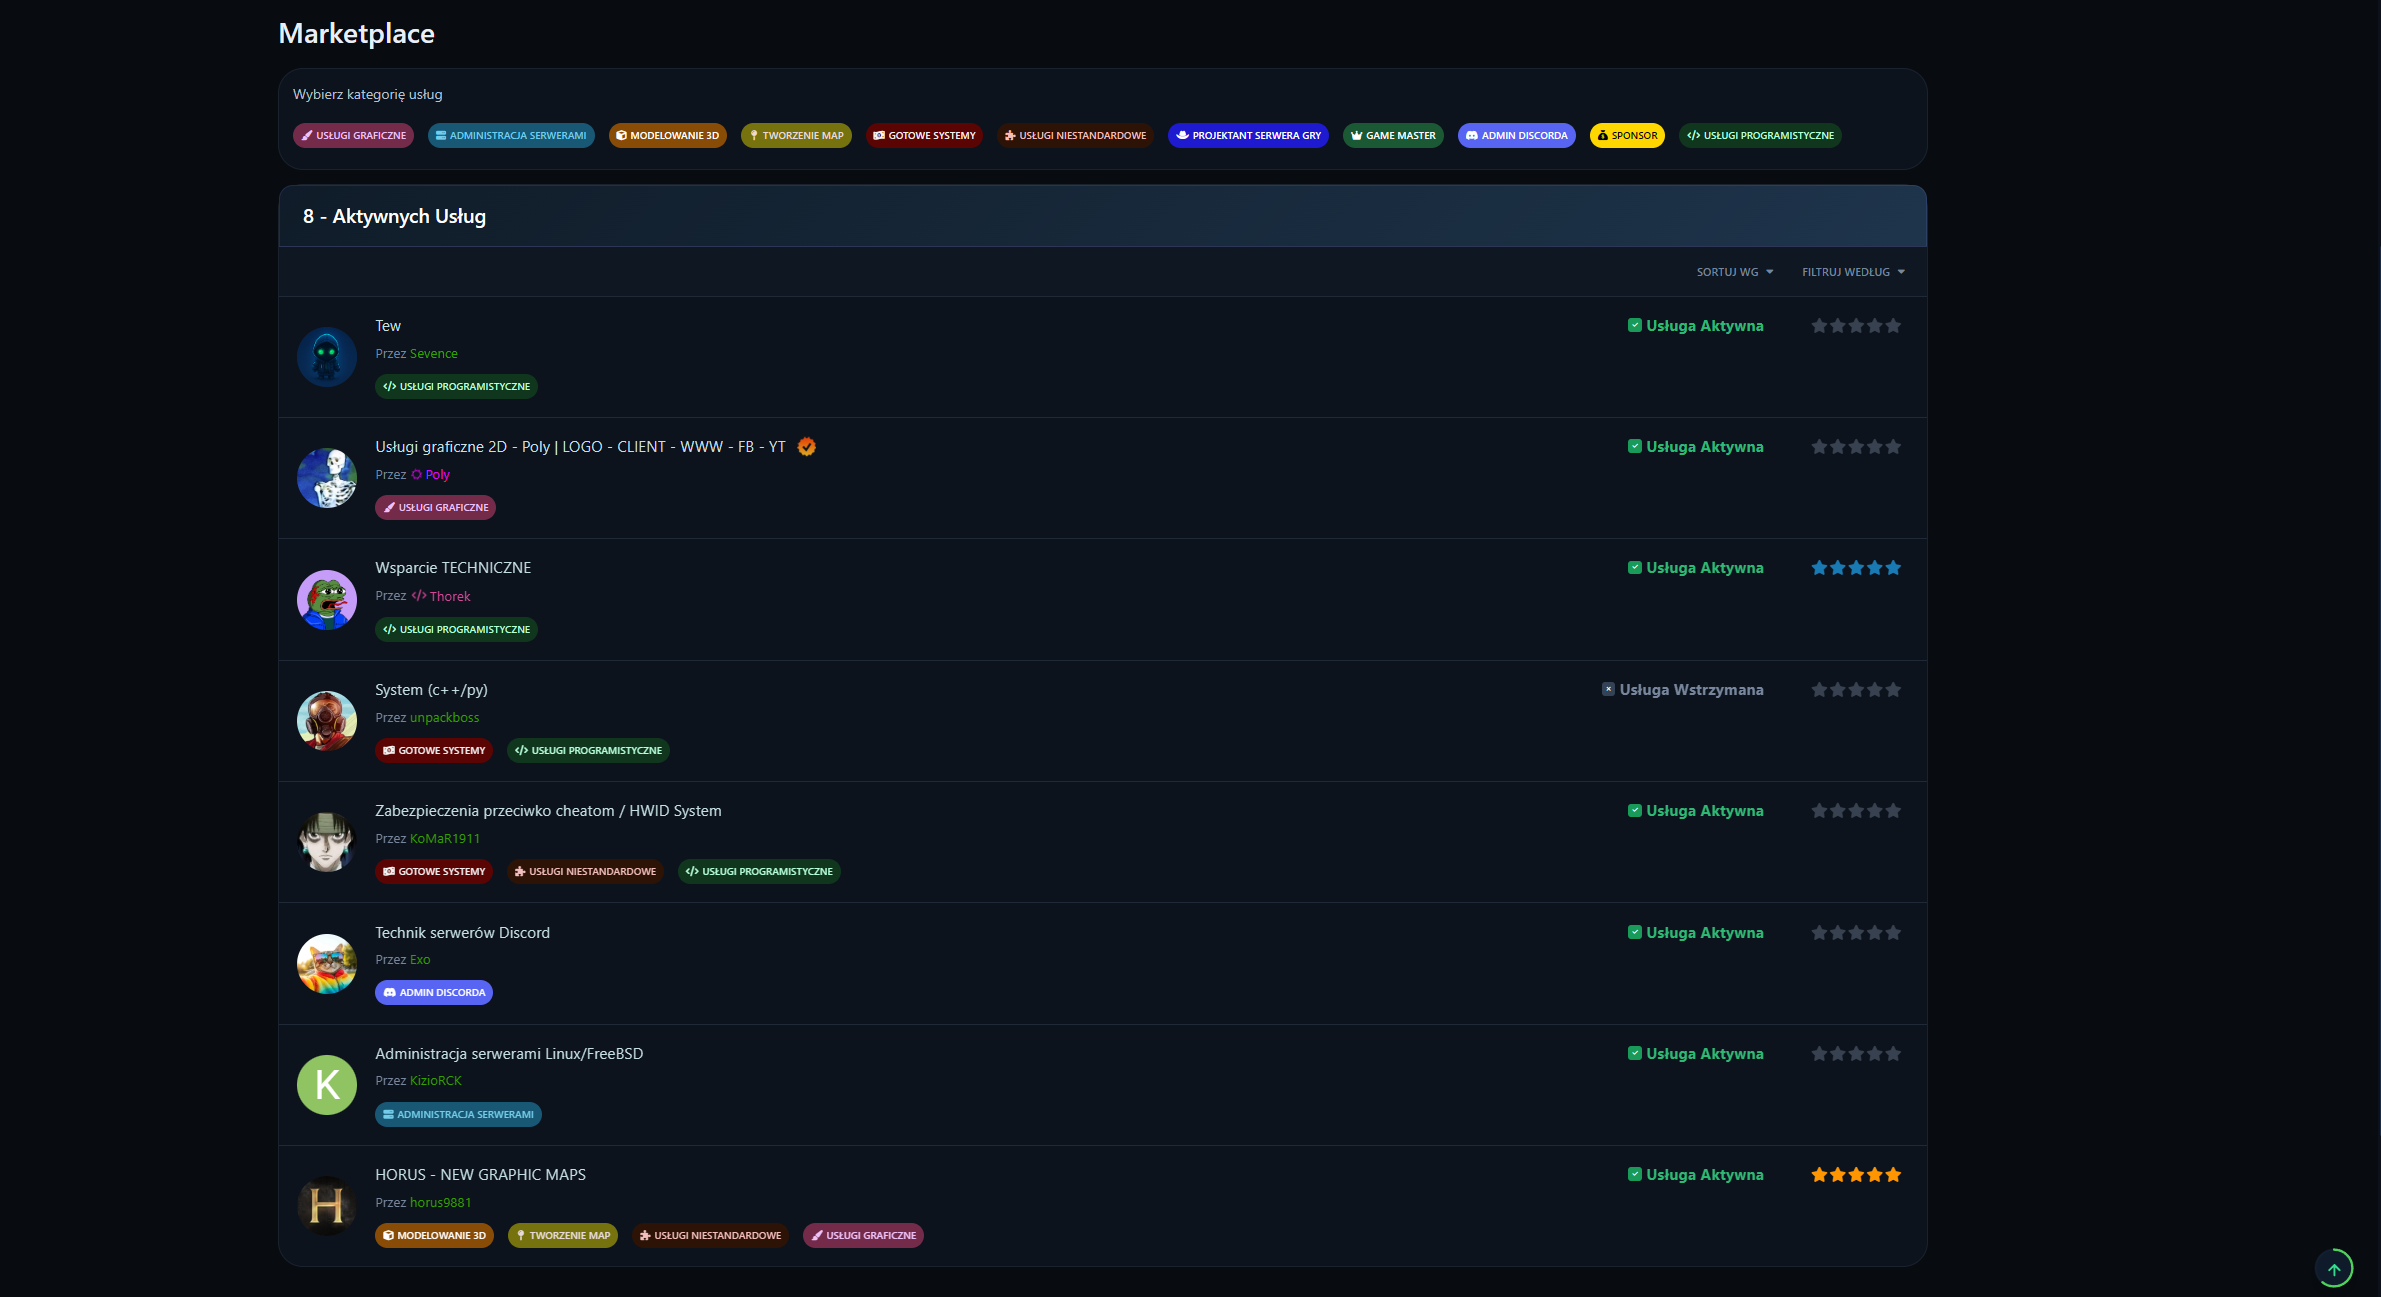Click the GAME MASTER category pill
Image resolution: width=2381 pixels, height=1297 pixels.
[1393, 135]
